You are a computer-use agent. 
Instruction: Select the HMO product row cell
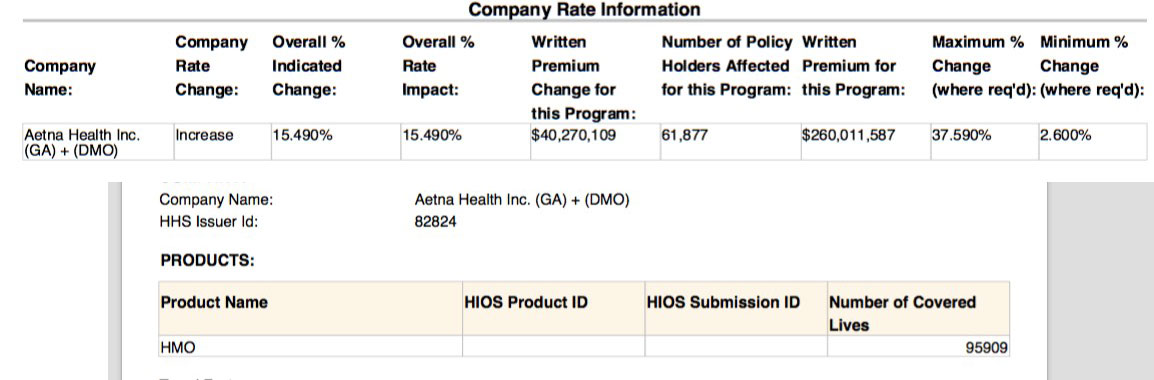[311, 347]
